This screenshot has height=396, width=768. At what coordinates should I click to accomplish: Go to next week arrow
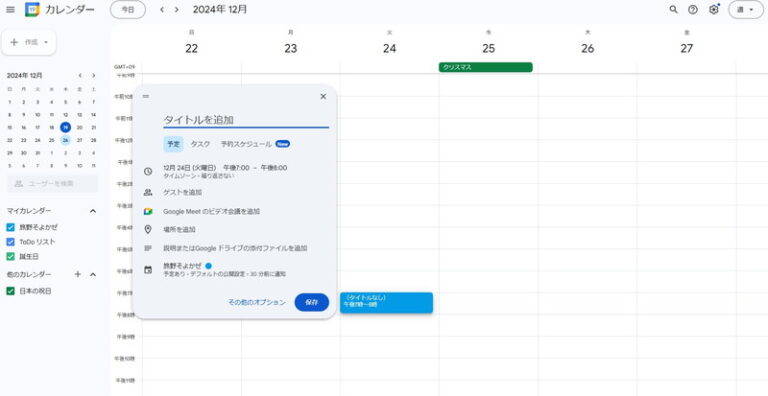[x=177, y=10]
